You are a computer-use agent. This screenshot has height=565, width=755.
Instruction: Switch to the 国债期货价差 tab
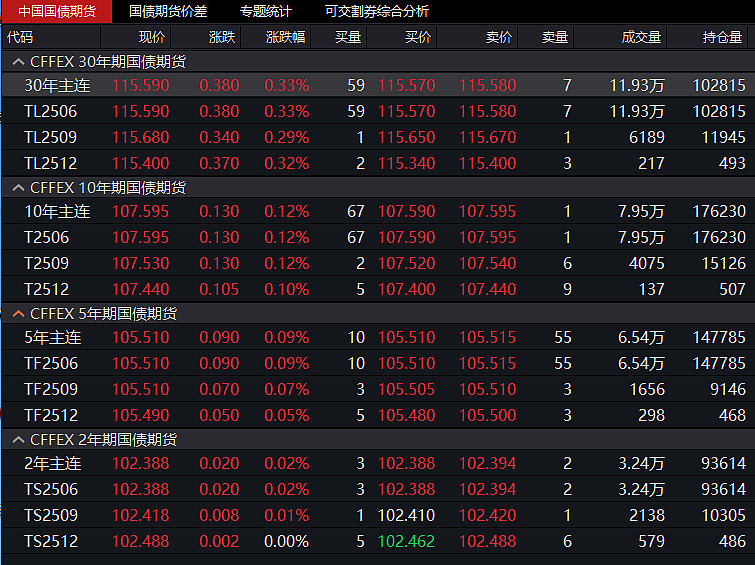pos(168,11)
